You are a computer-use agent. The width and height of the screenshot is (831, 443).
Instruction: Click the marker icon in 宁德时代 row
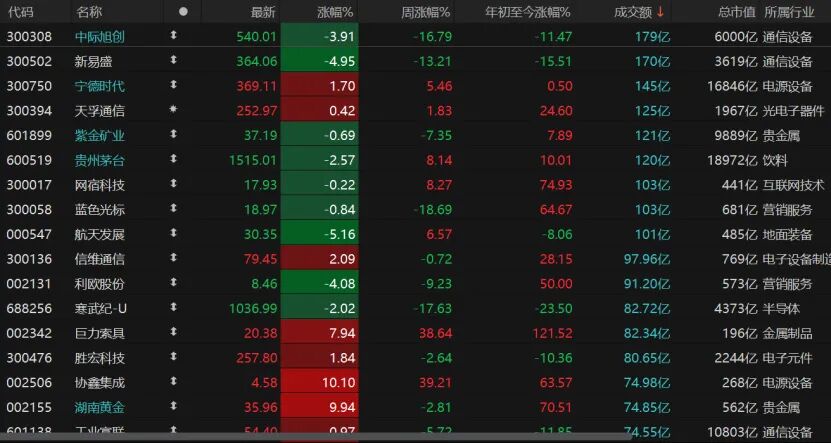pyautogui.click(x=173, y=85)
